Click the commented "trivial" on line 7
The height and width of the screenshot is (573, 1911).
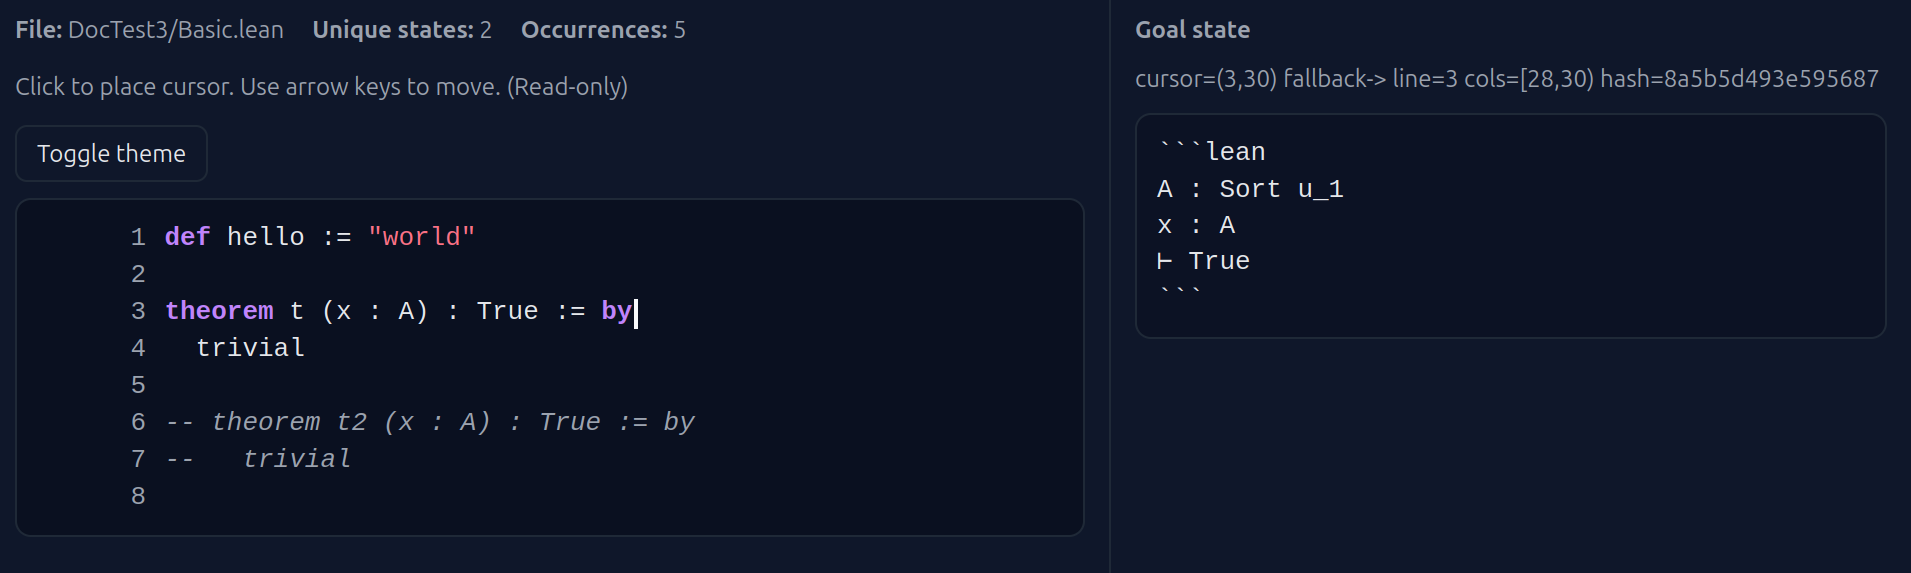[x=297, y=459]
